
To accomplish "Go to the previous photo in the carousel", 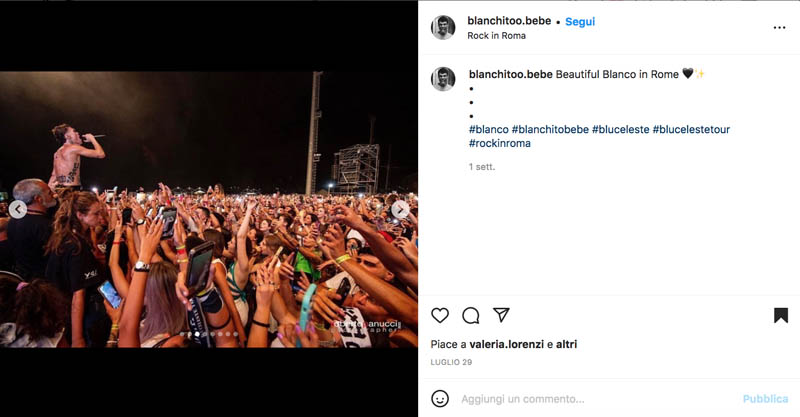I will click(x=18, y=209).
